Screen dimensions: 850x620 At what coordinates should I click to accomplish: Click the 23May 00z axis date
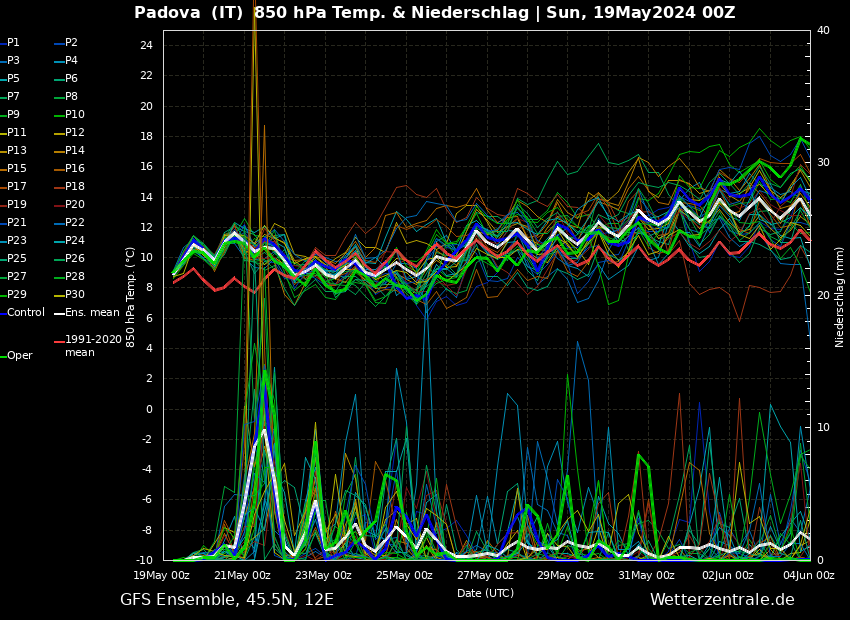(x=323, y=576)
